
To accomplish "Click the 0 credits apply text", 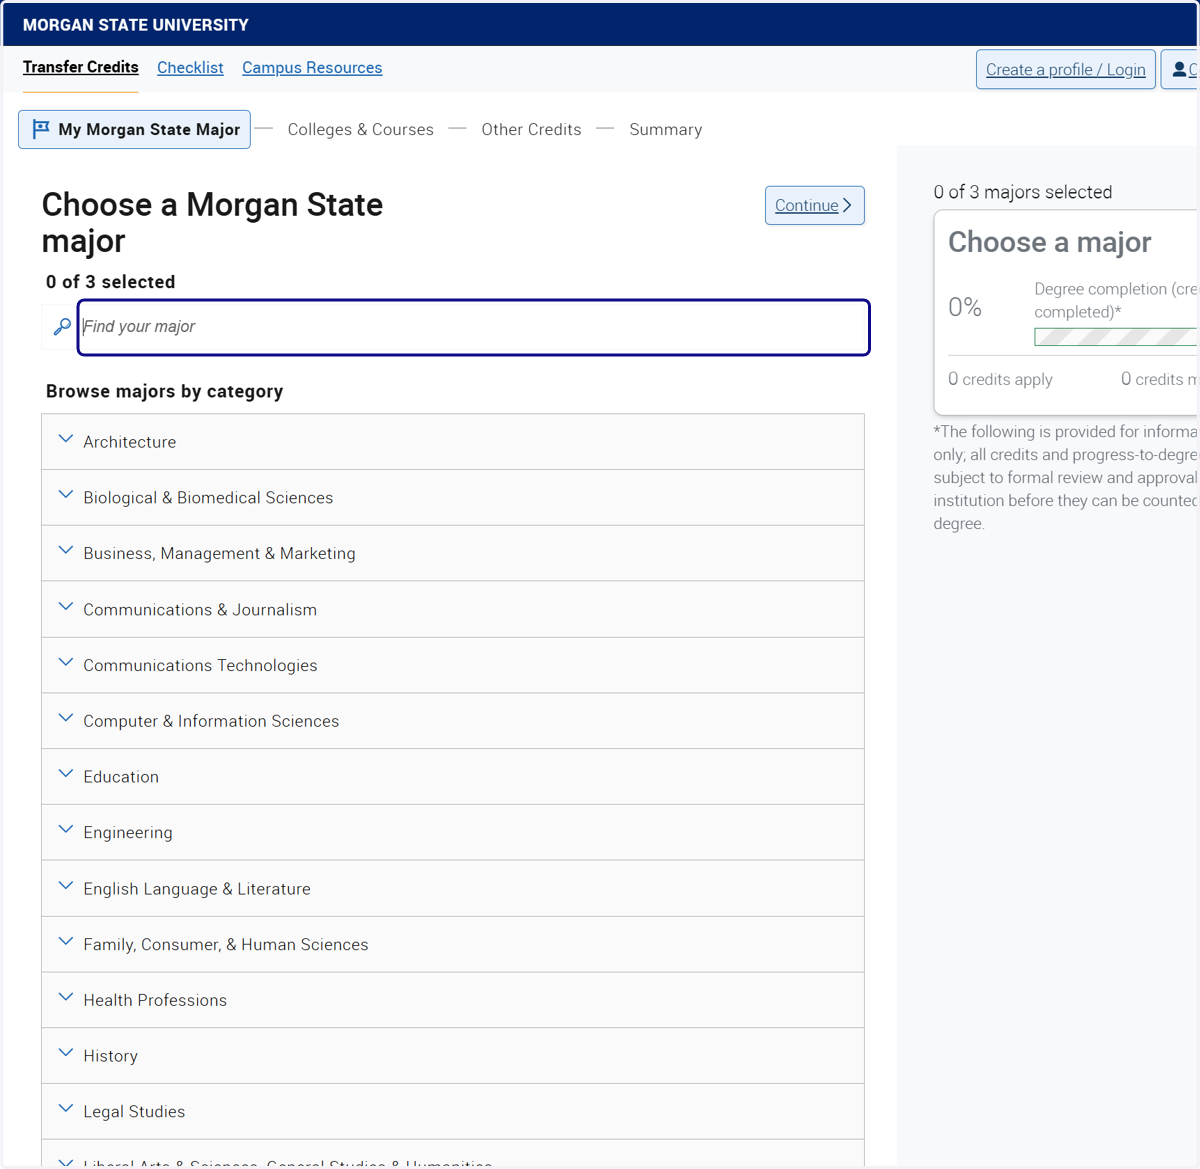I will 1000,379.
